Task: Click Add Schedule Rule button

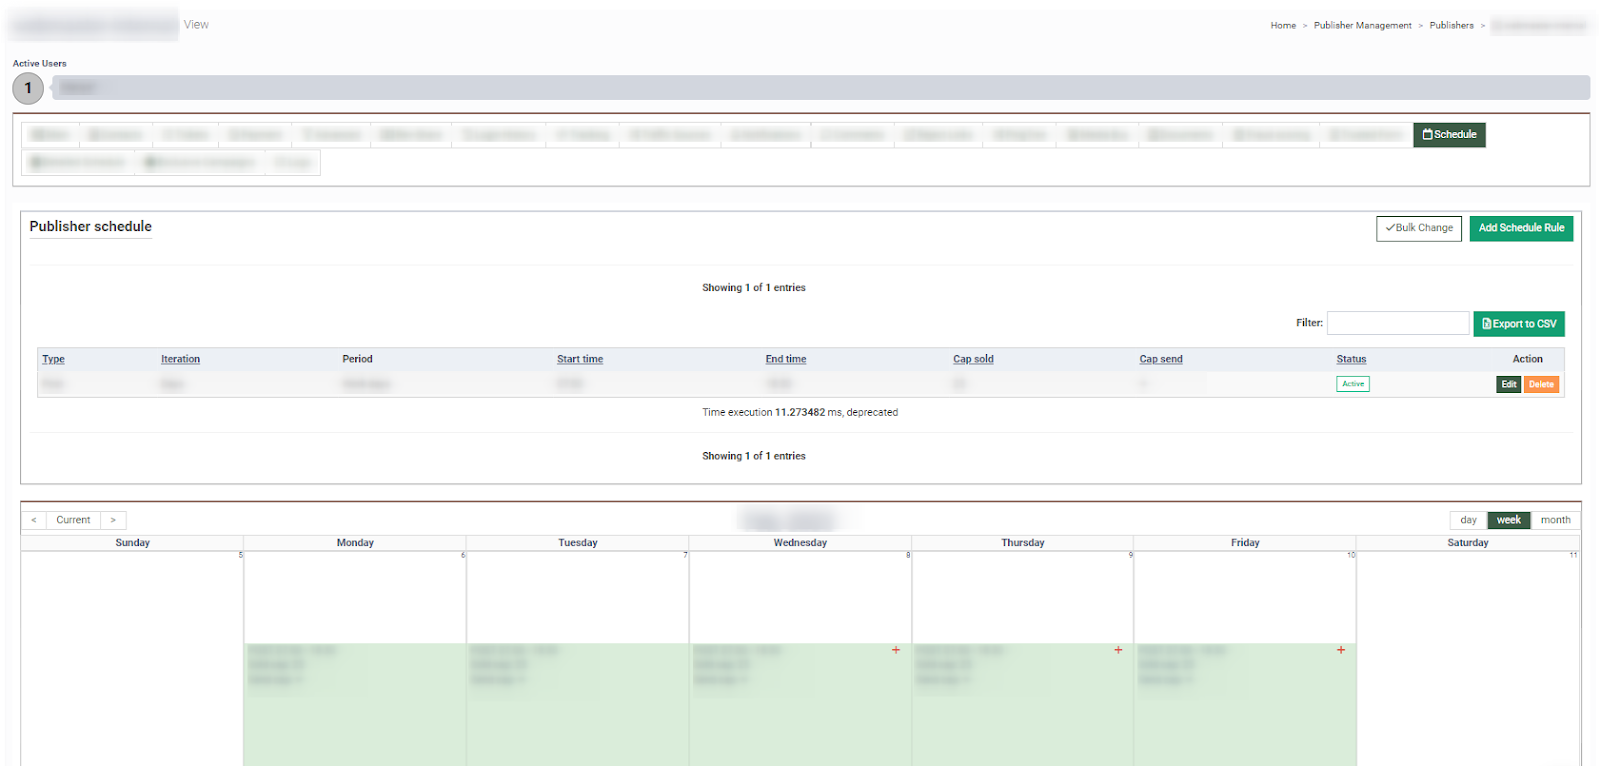Action: tap(1521, 228)
